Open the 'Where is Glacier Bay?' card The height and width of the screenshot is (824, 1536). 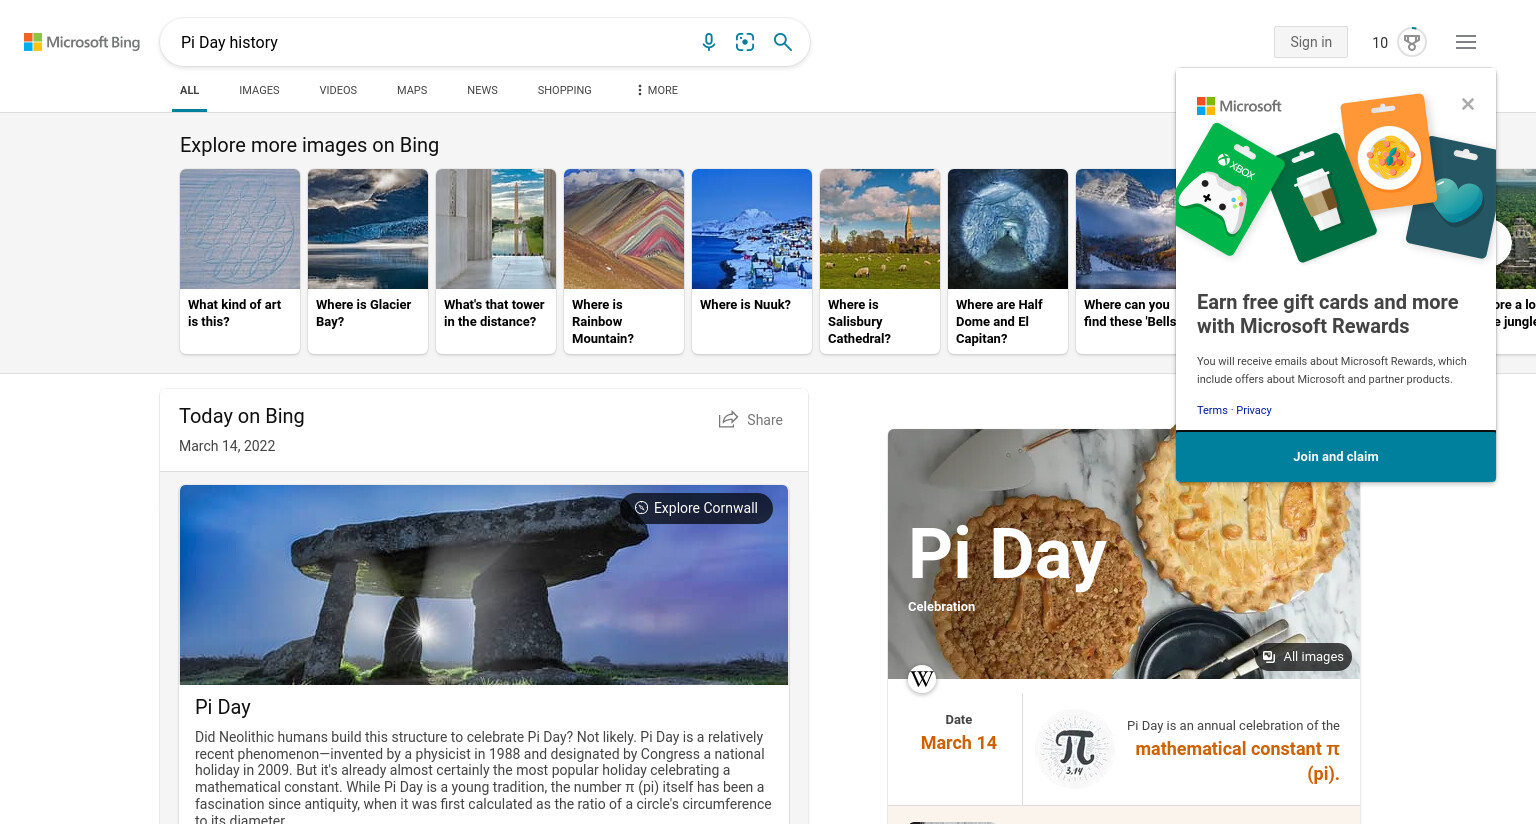pyautogui.click(x=368, y=261)
